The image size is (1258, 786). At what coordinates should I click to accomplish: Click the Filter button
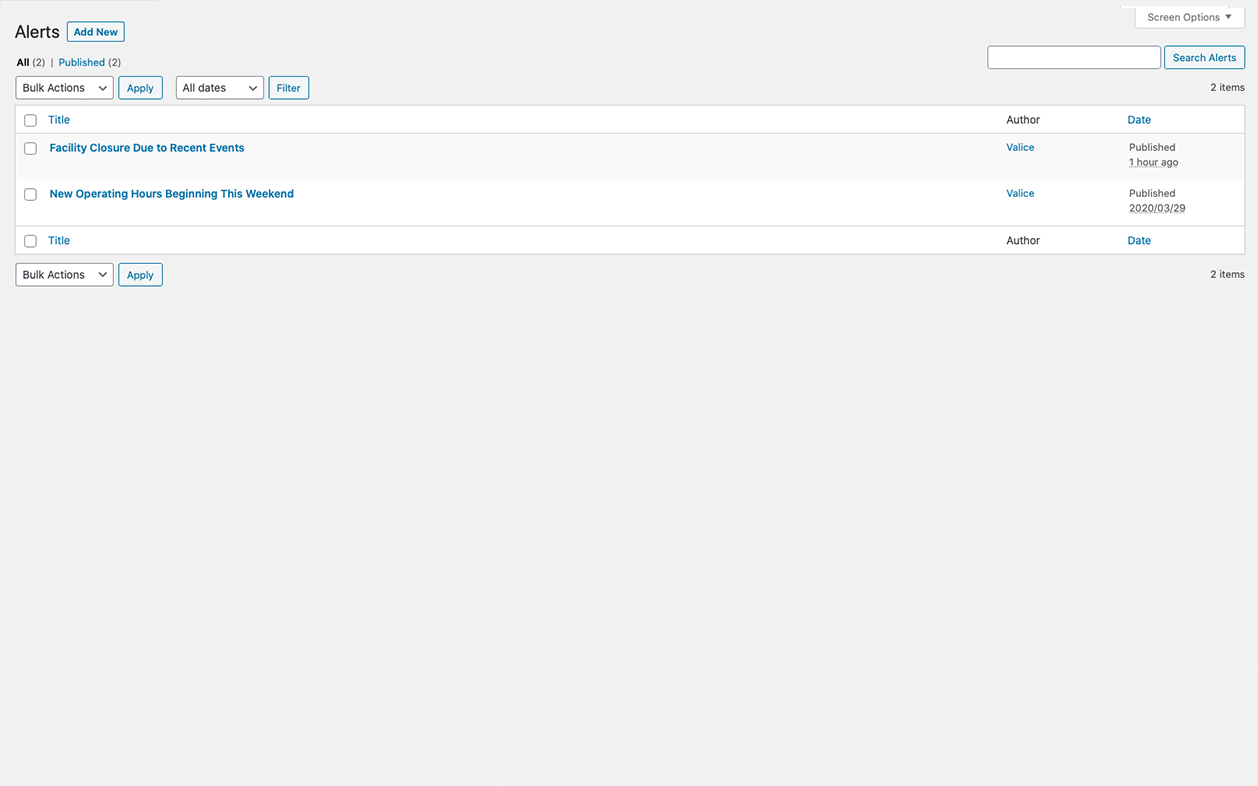point(289,88)
